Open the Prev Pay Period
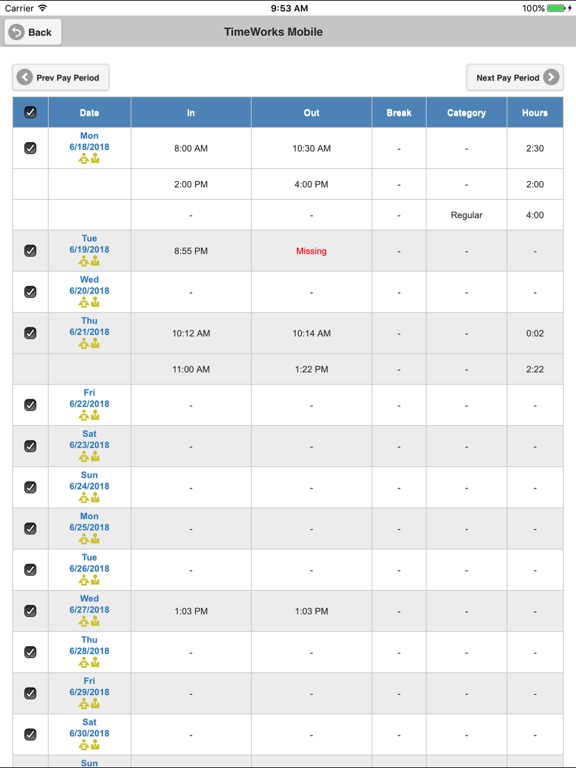The width and height of the screenshot is (576, 768). 61,77
